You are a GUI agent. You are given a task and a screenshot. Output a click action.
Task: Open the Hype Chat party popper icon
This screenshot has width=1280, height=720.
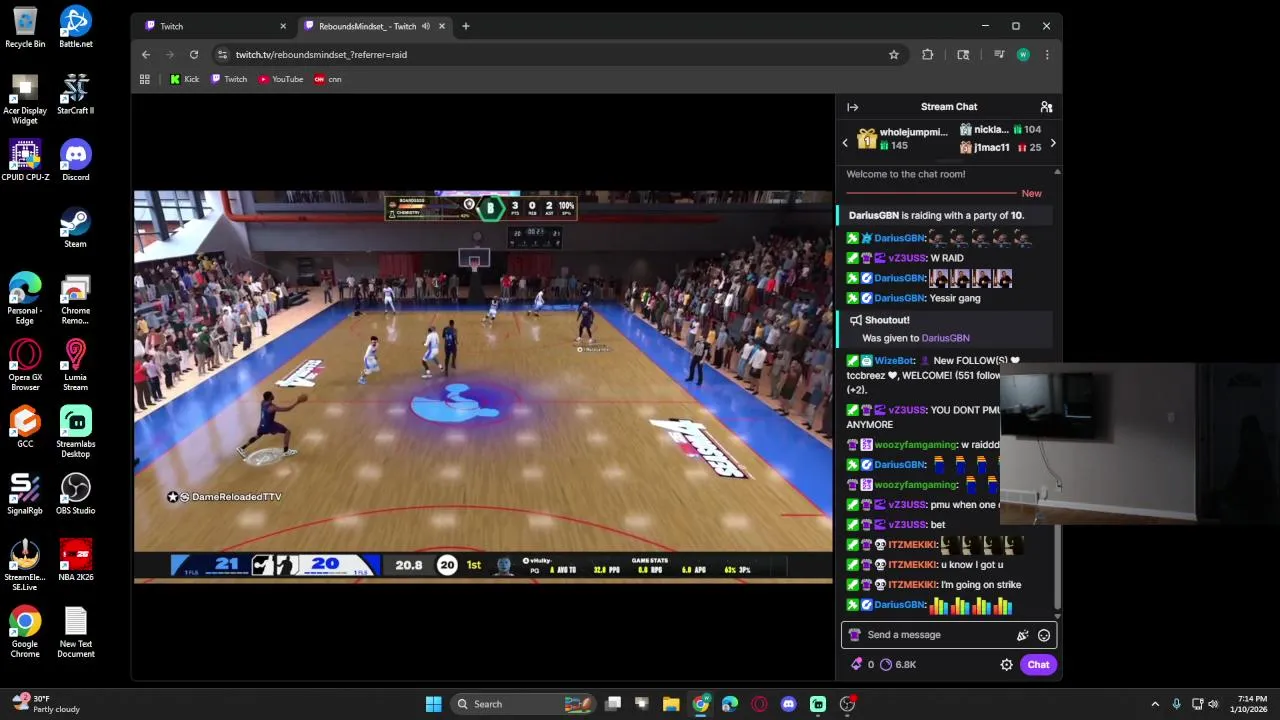[x=1022, y=635]
